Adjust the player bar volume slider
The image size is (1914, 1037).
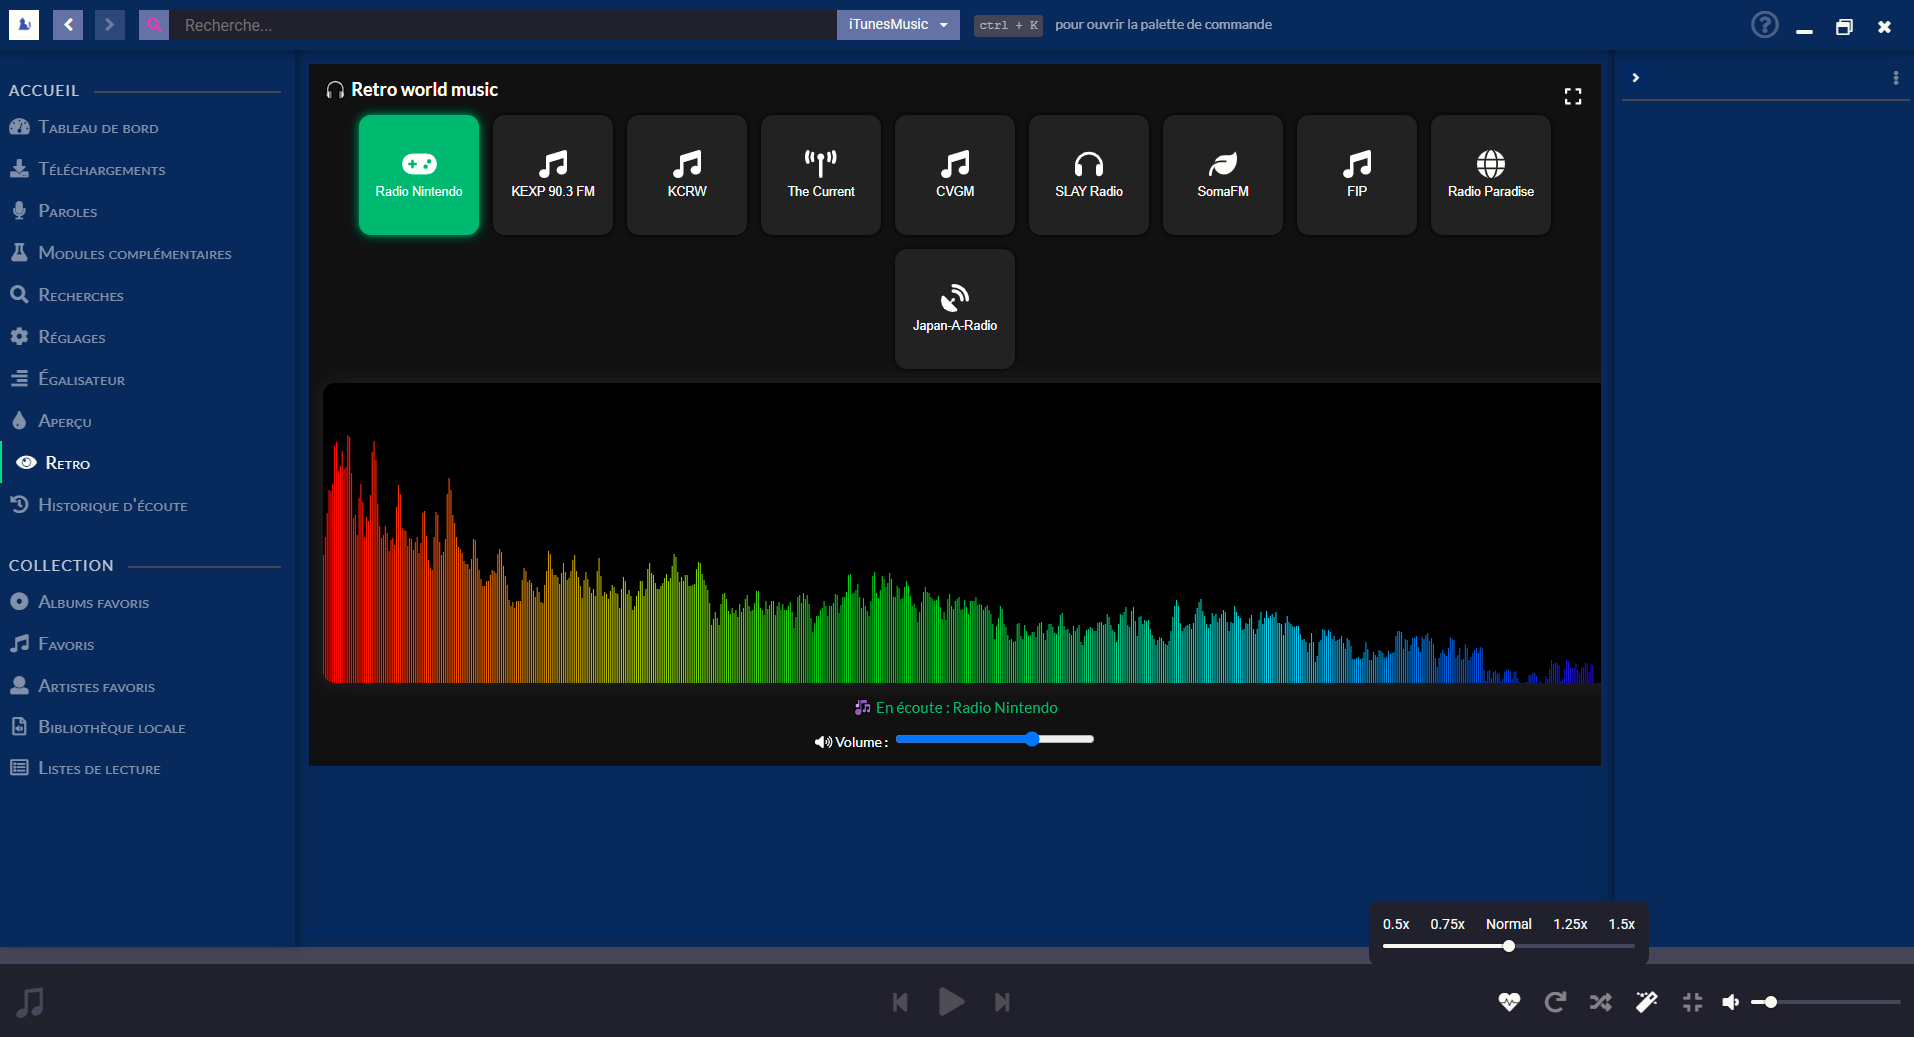pos(1826,1002)
